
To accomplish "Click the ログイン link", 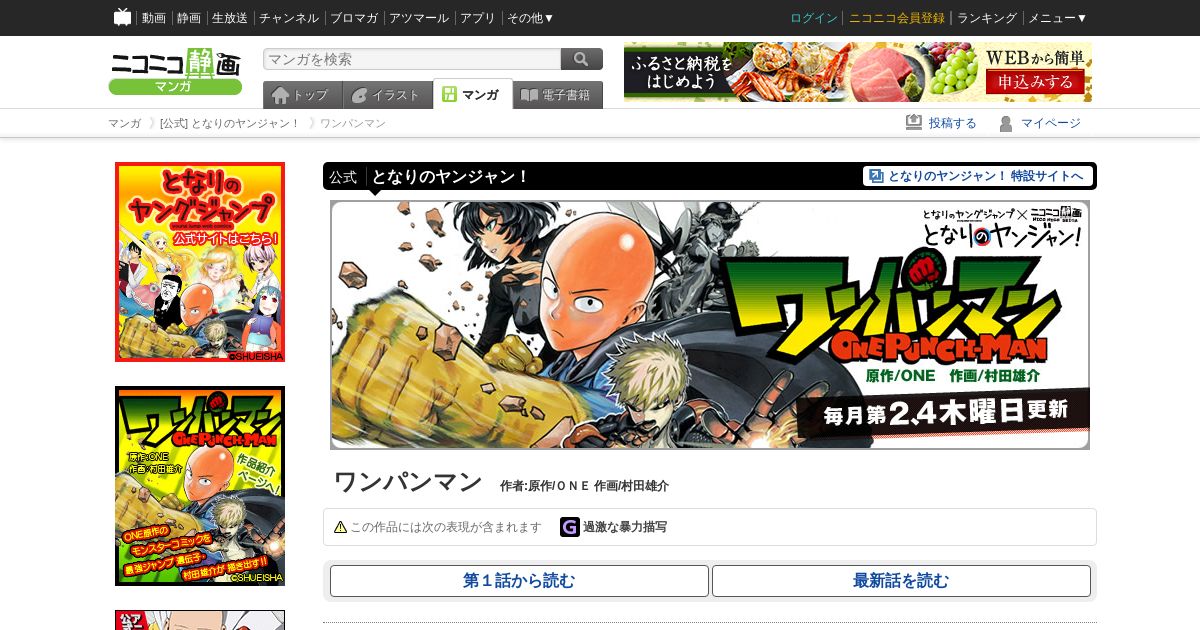I will coord(814,18).
